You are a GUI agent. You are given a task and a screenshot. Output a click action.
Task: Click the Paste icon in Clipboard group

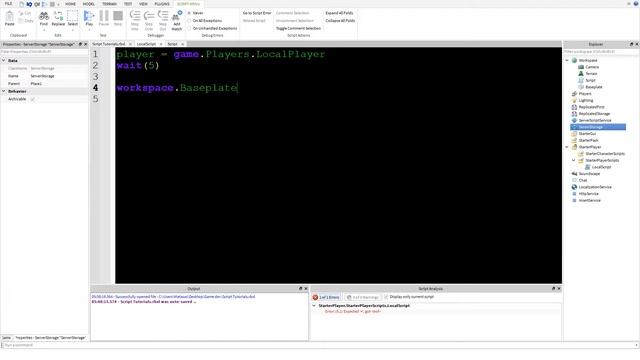coord(9,17)
